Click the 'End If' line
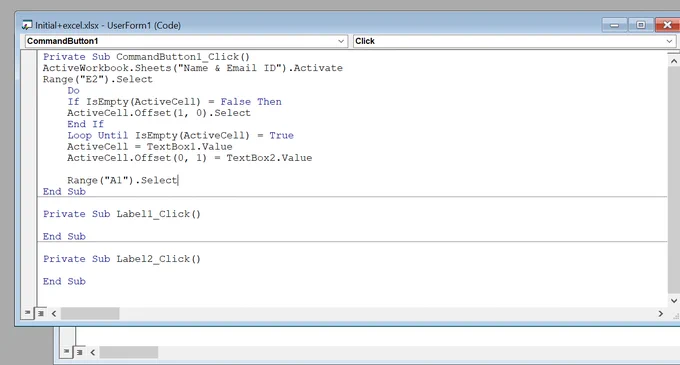Viewport: 680px width, 365px height. (85, 124)
